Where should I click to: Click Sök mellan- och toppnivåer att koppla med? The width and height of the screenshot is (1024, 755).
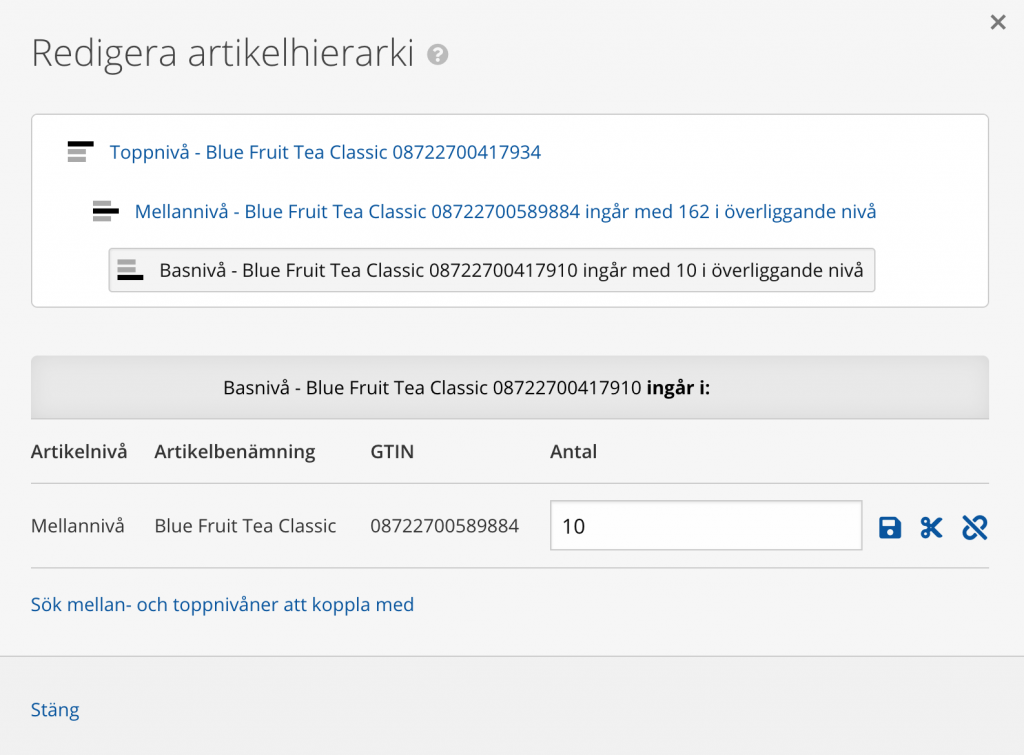222,605
